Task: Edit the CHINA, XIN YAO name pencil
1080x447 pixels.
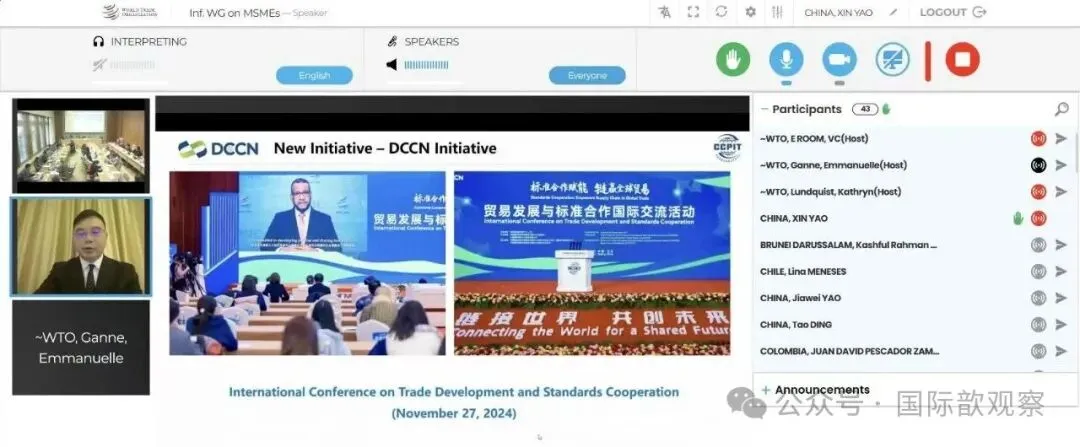Action: [x=893, y=13]
